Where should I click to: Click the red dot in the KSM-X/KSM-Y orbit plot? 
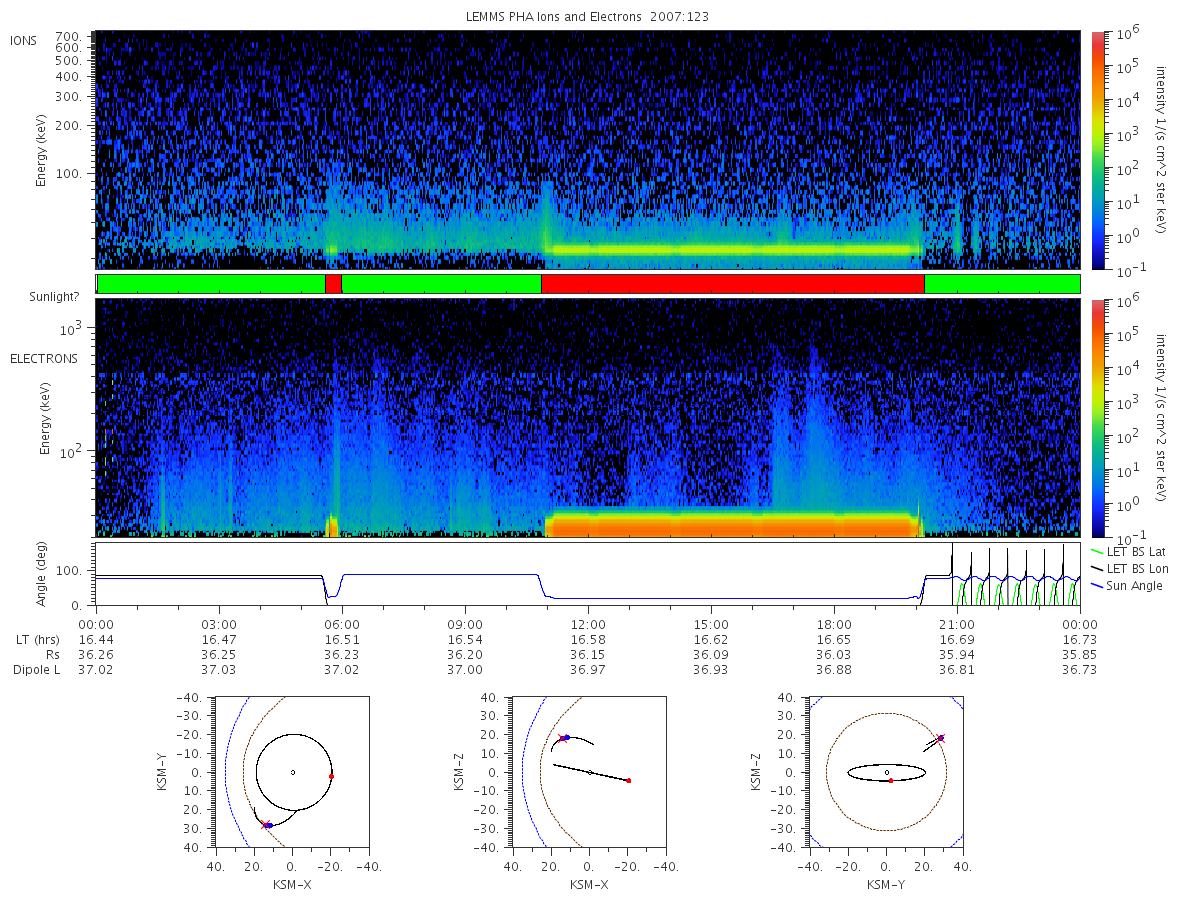331,776
